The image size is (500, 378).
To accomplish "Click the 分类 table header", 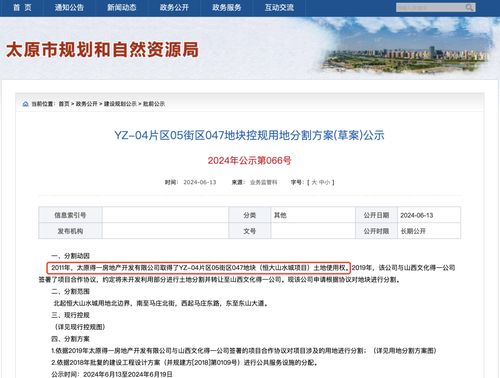I will (249, 215).
